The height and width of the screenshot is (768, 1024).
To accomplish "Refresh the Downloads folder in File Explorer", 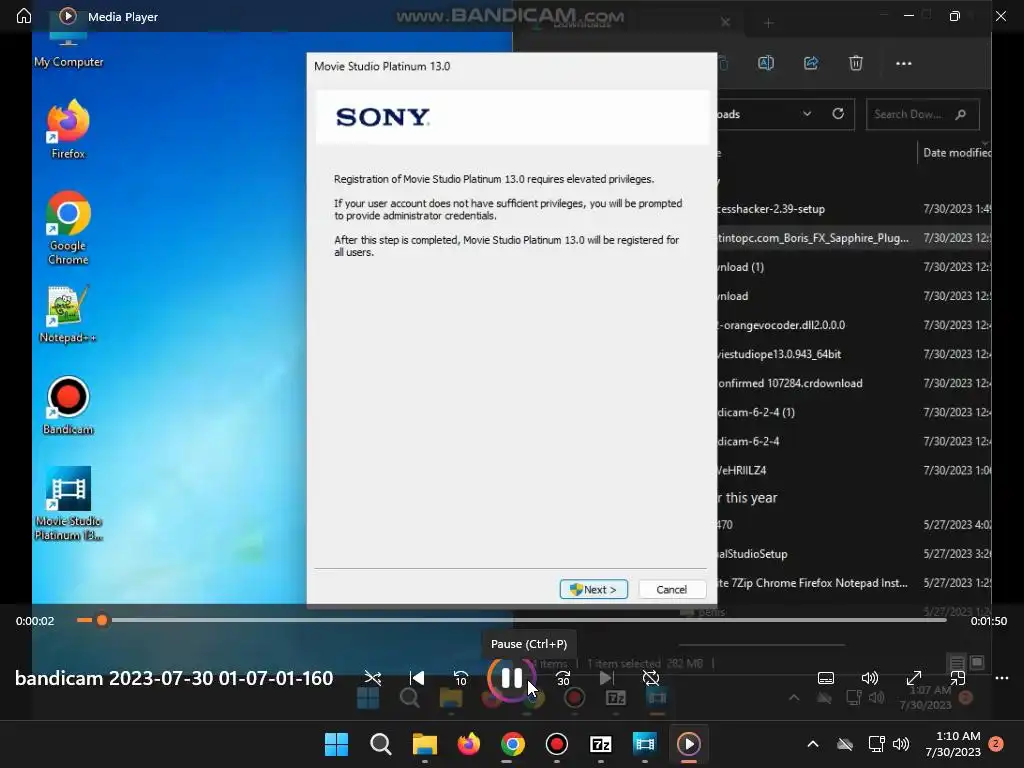I will click(x=838, y=114).
